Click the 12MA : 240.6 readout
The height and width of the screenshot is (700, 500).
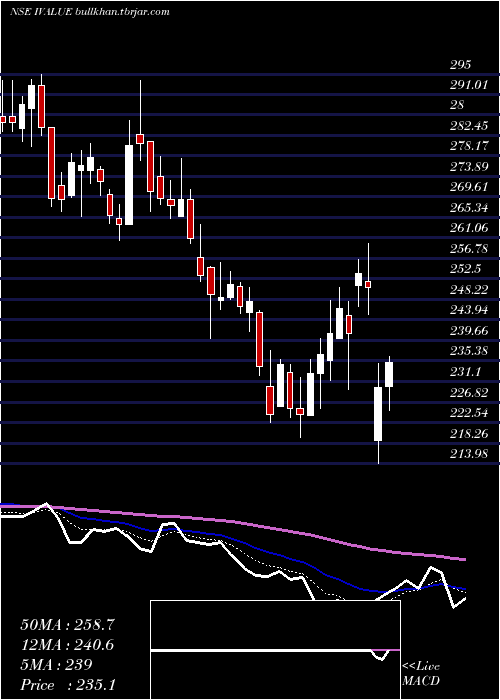[67, 645]
